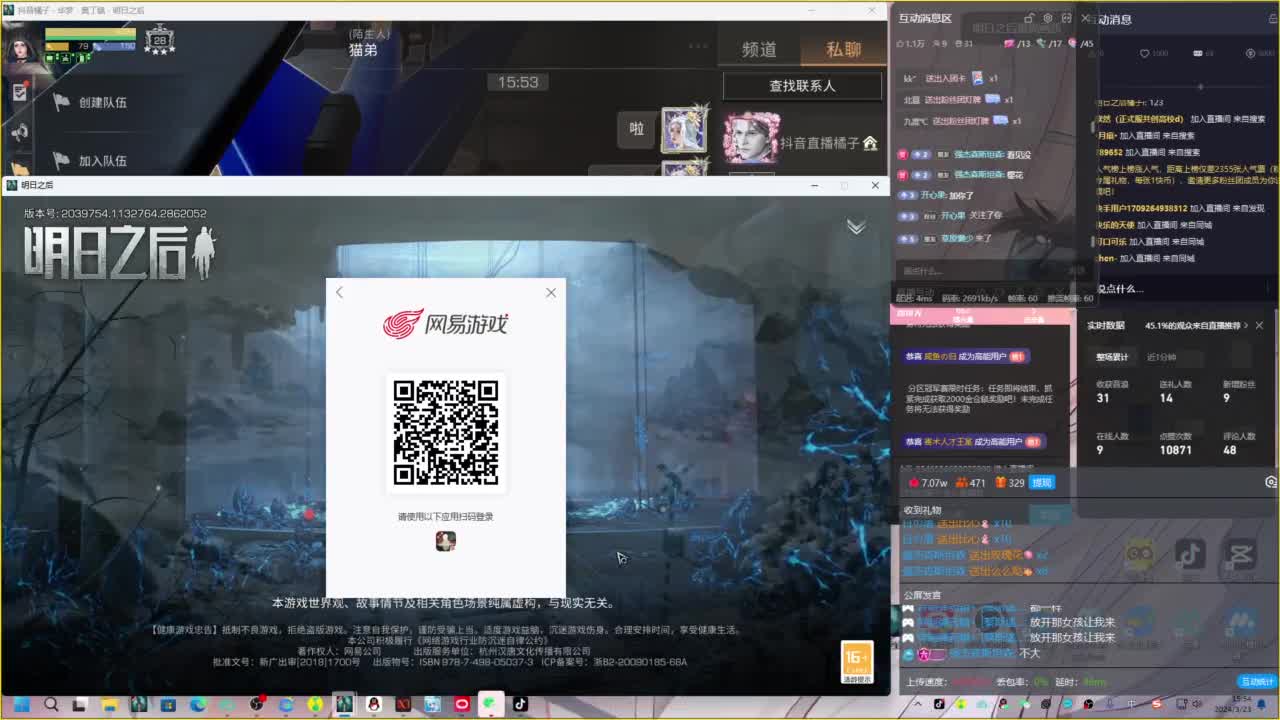This screenshot has width=1280, height=720.
Task: Open the TikTok icon on the taskbar
Action: [x=520, y=704]
